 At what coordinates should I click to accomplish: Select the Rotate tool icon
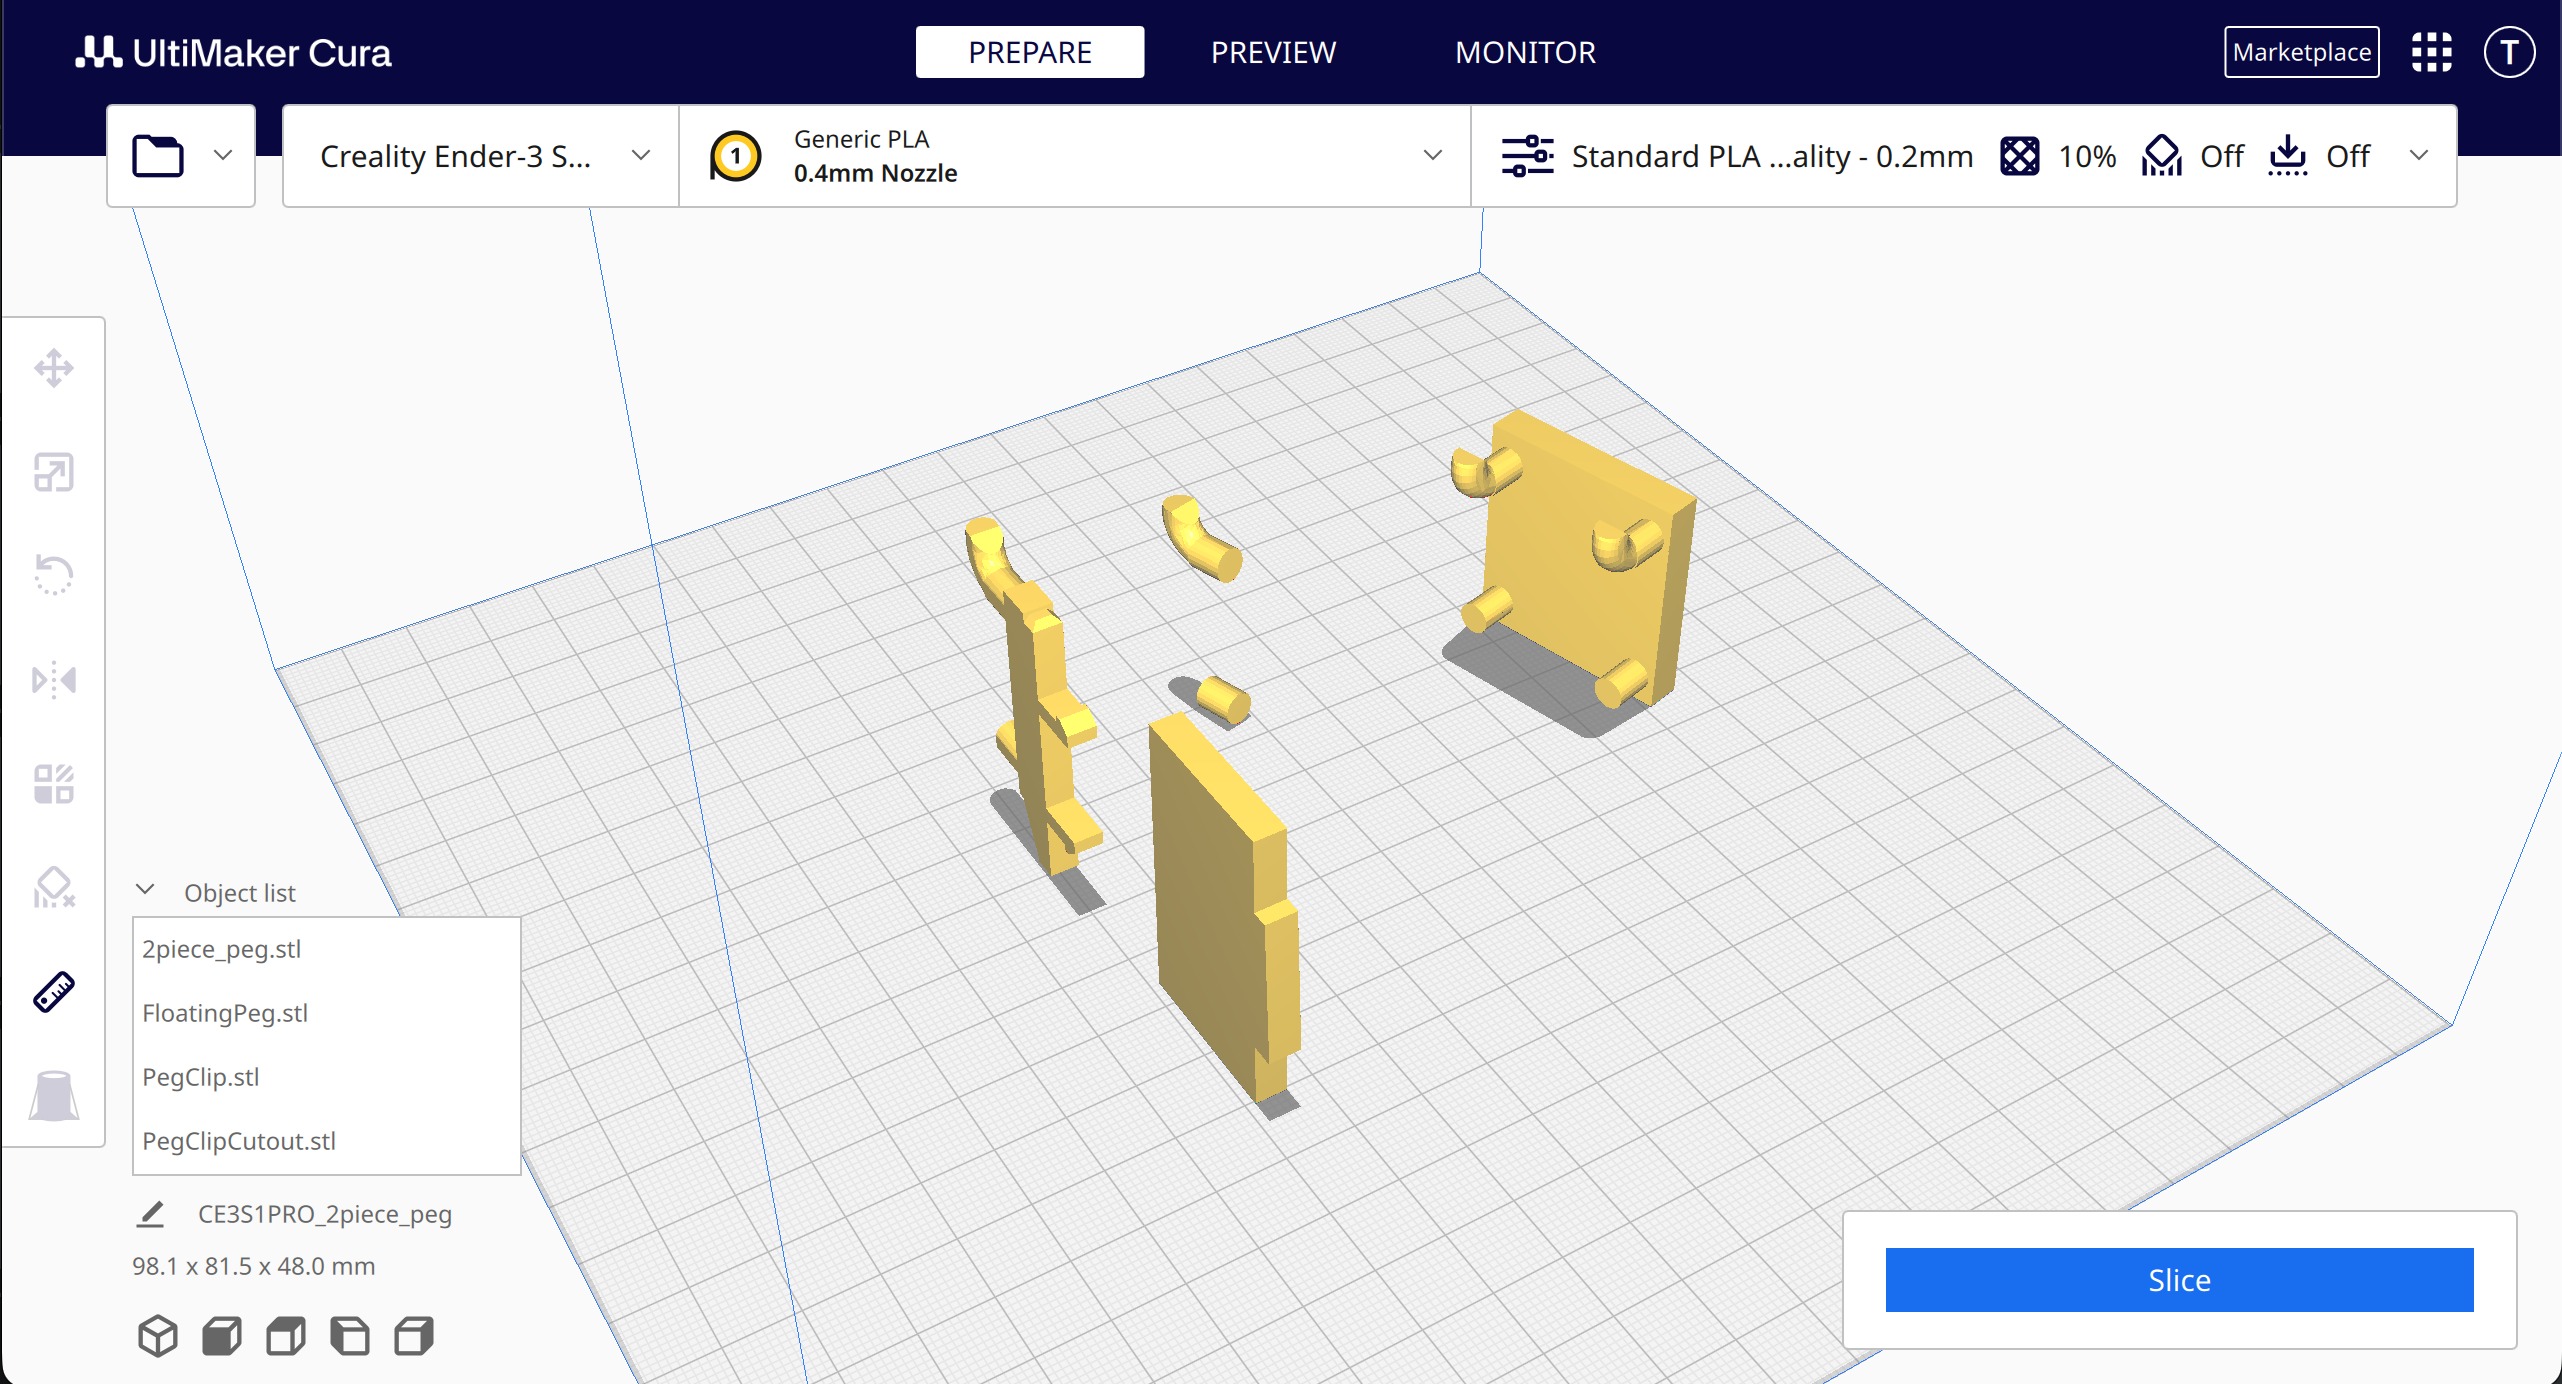54,575
